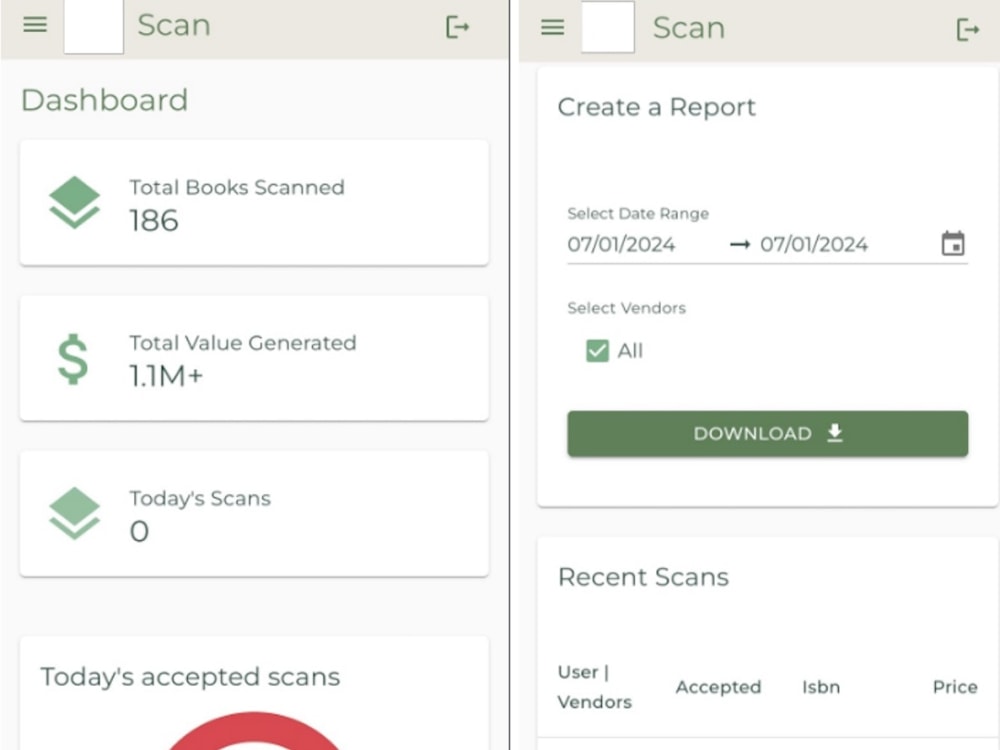This screenshot has height=750, width=1000.
Task: Click Select Vendors label
Action: (x=626, y=308)
